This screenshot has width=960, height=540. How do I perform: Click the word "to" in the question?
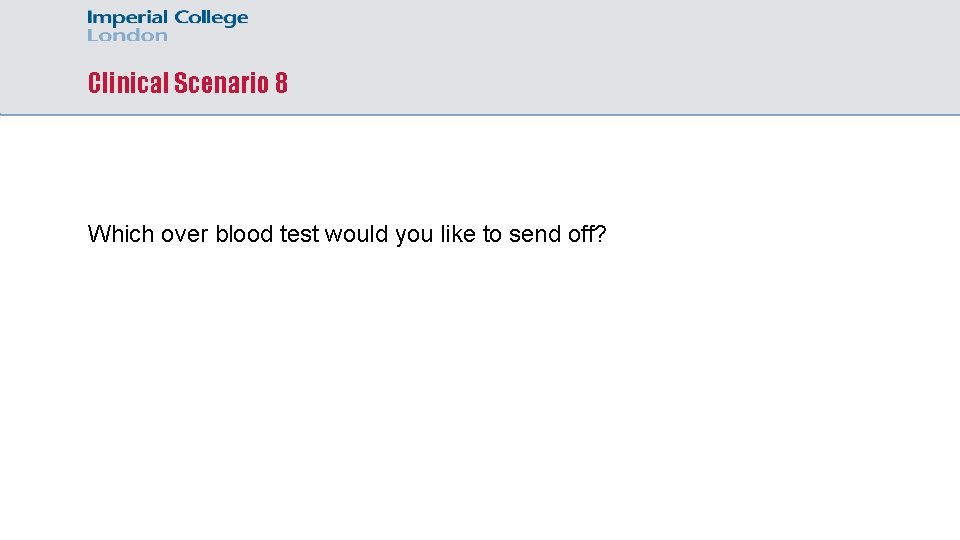(492, 234)
